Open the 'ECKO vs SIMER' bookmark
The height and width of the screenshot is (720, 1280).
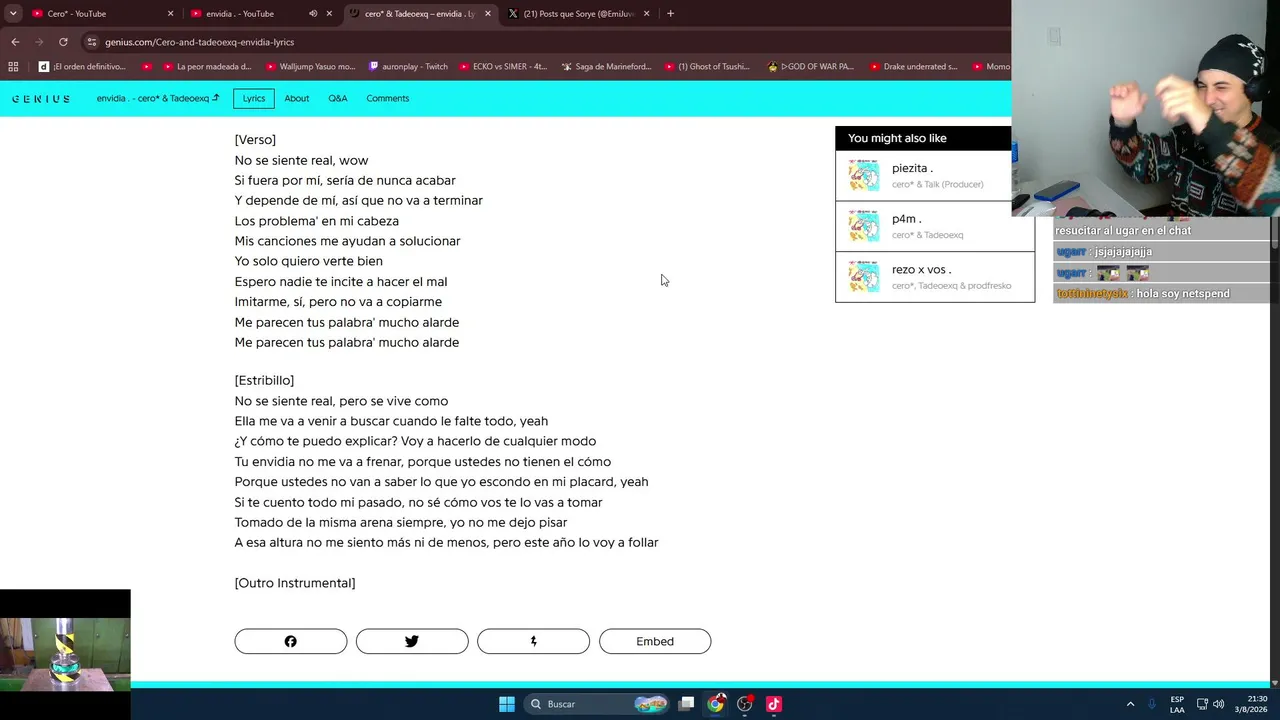click(x=503, y=67)
